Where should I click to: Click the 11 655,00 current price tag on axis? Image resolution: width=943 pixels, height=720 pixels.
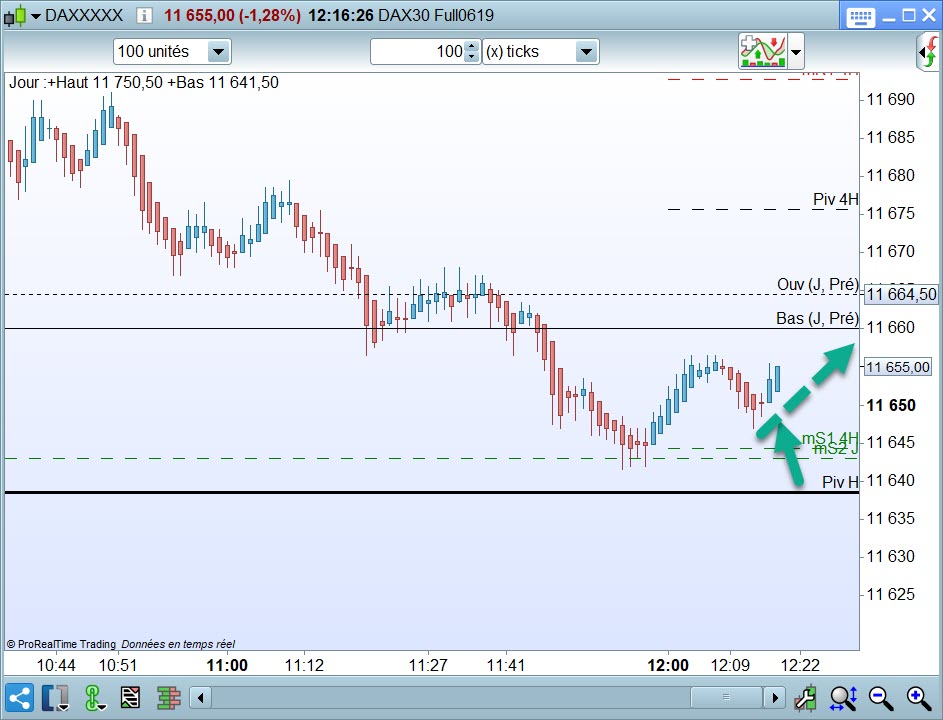(898, 367)
